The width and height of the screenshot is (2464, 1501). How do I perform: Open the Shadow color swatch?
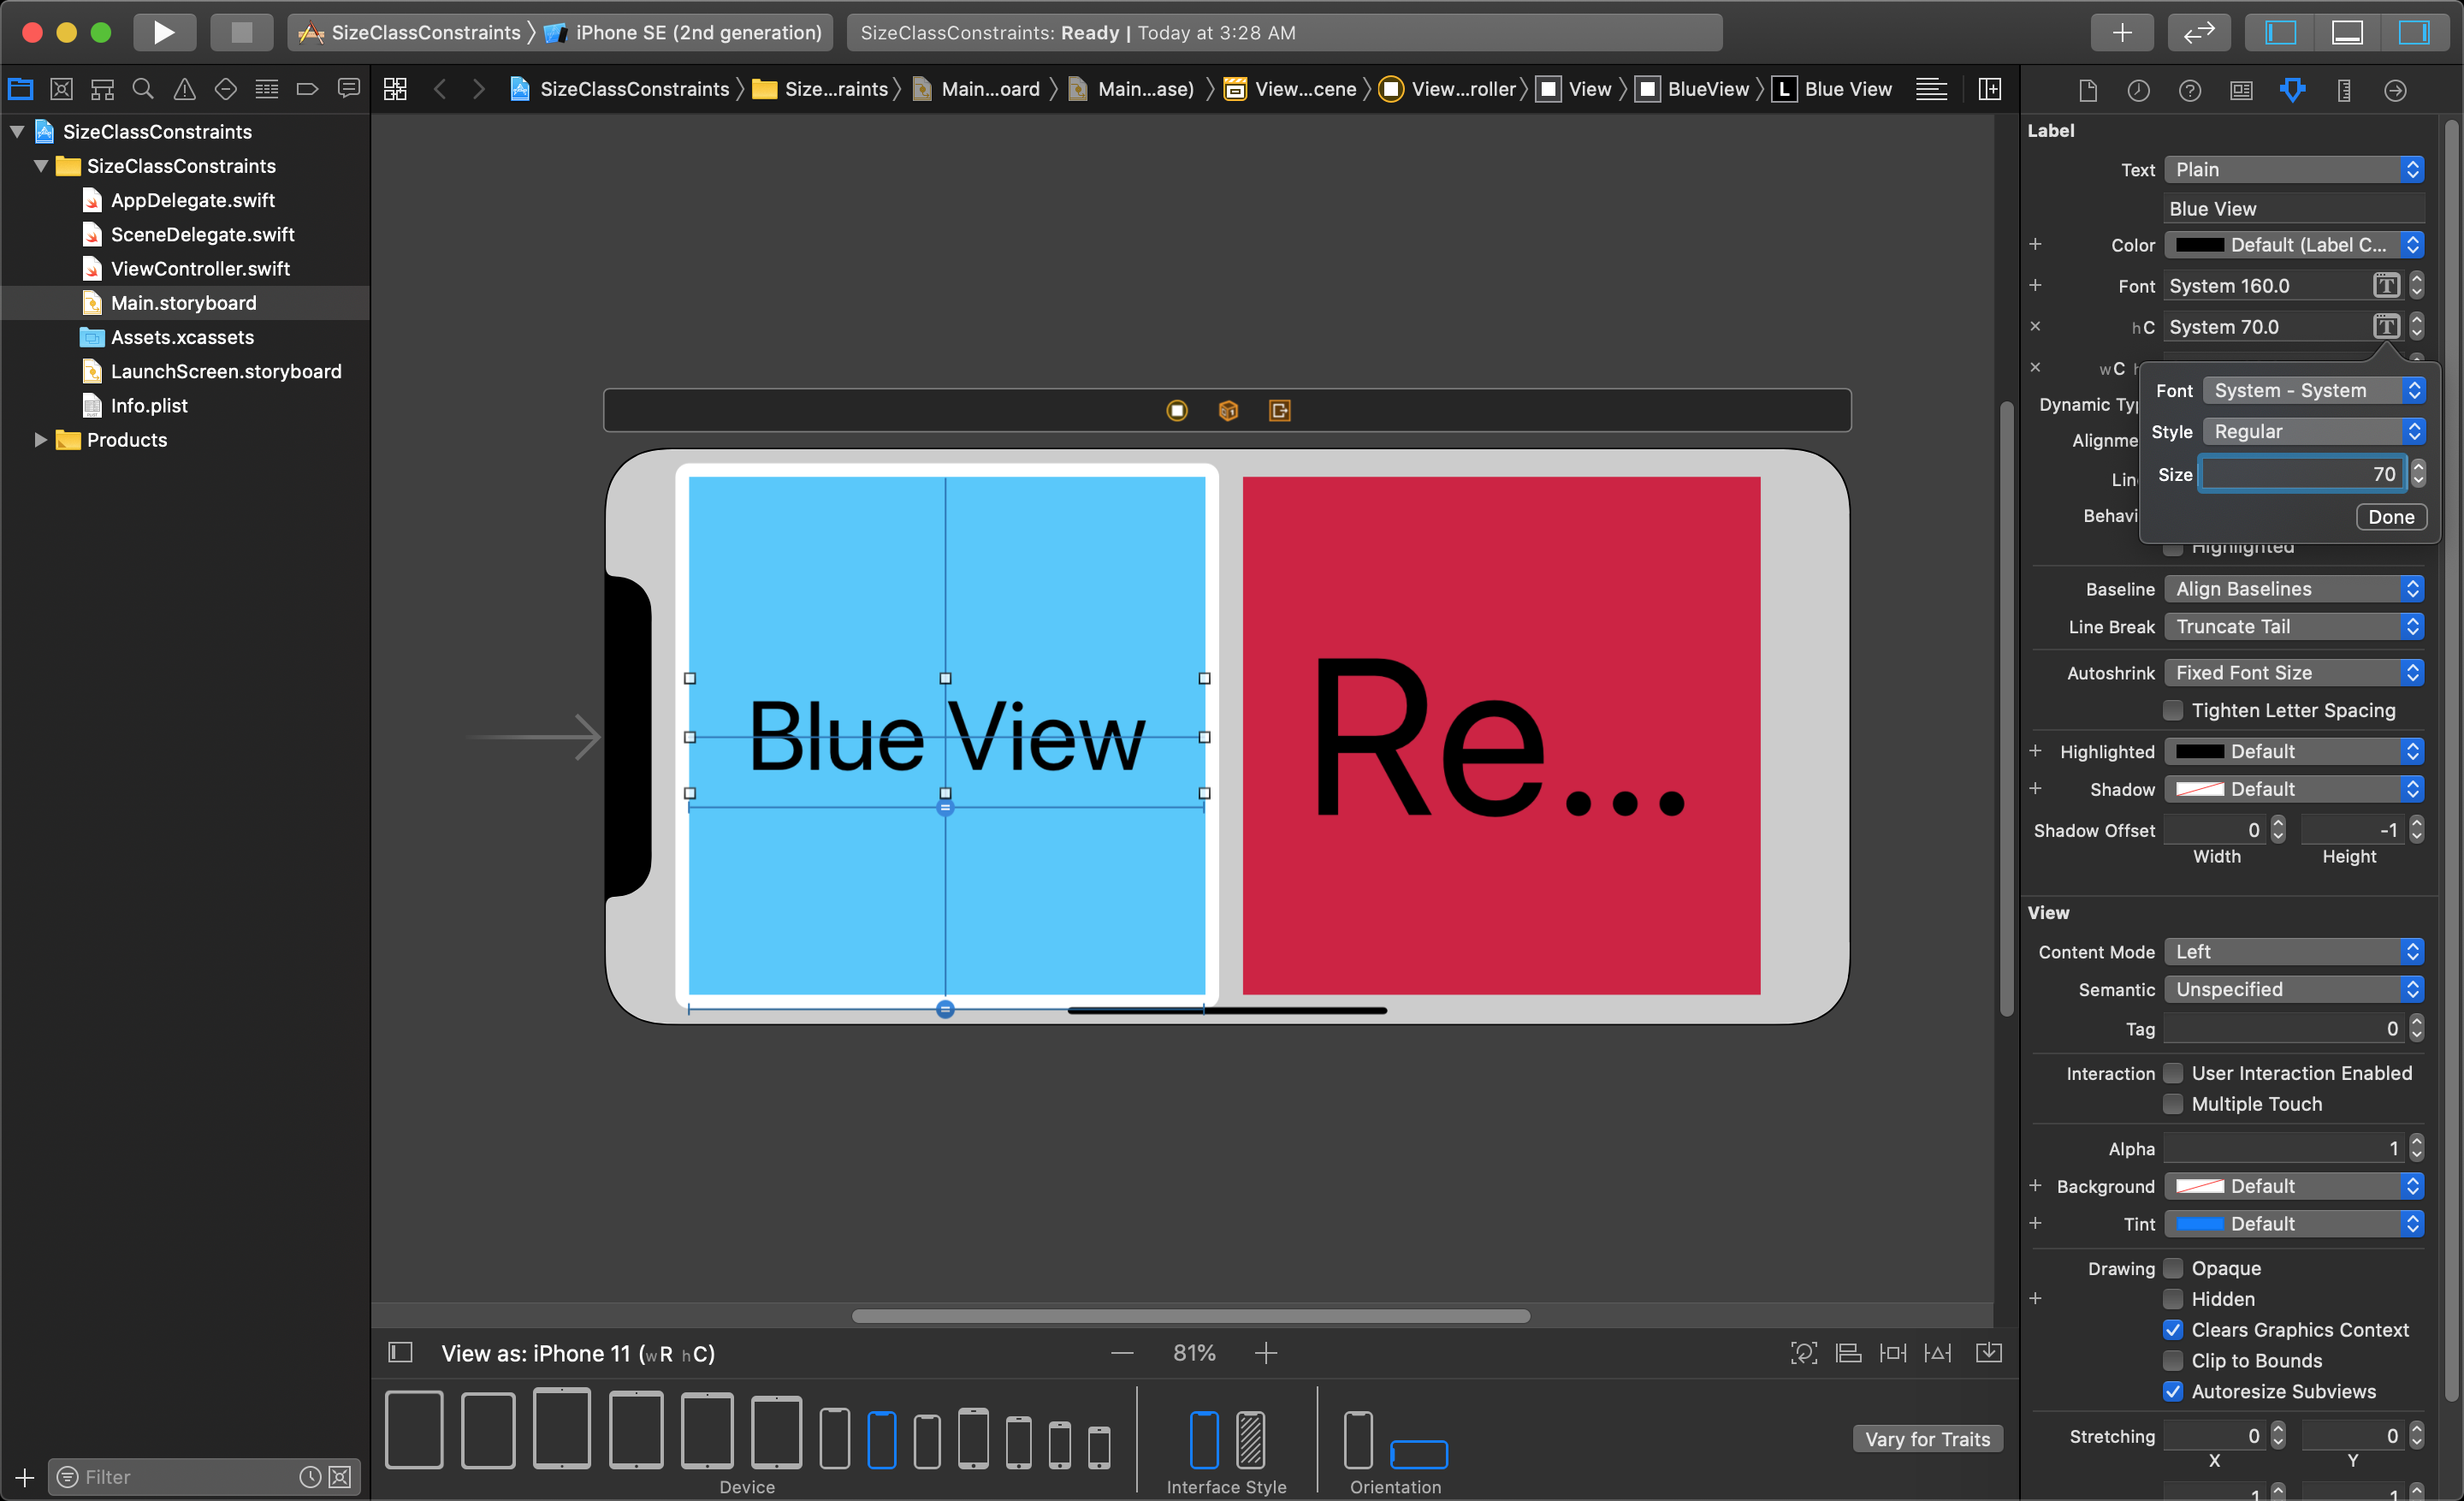[2200, 789]
